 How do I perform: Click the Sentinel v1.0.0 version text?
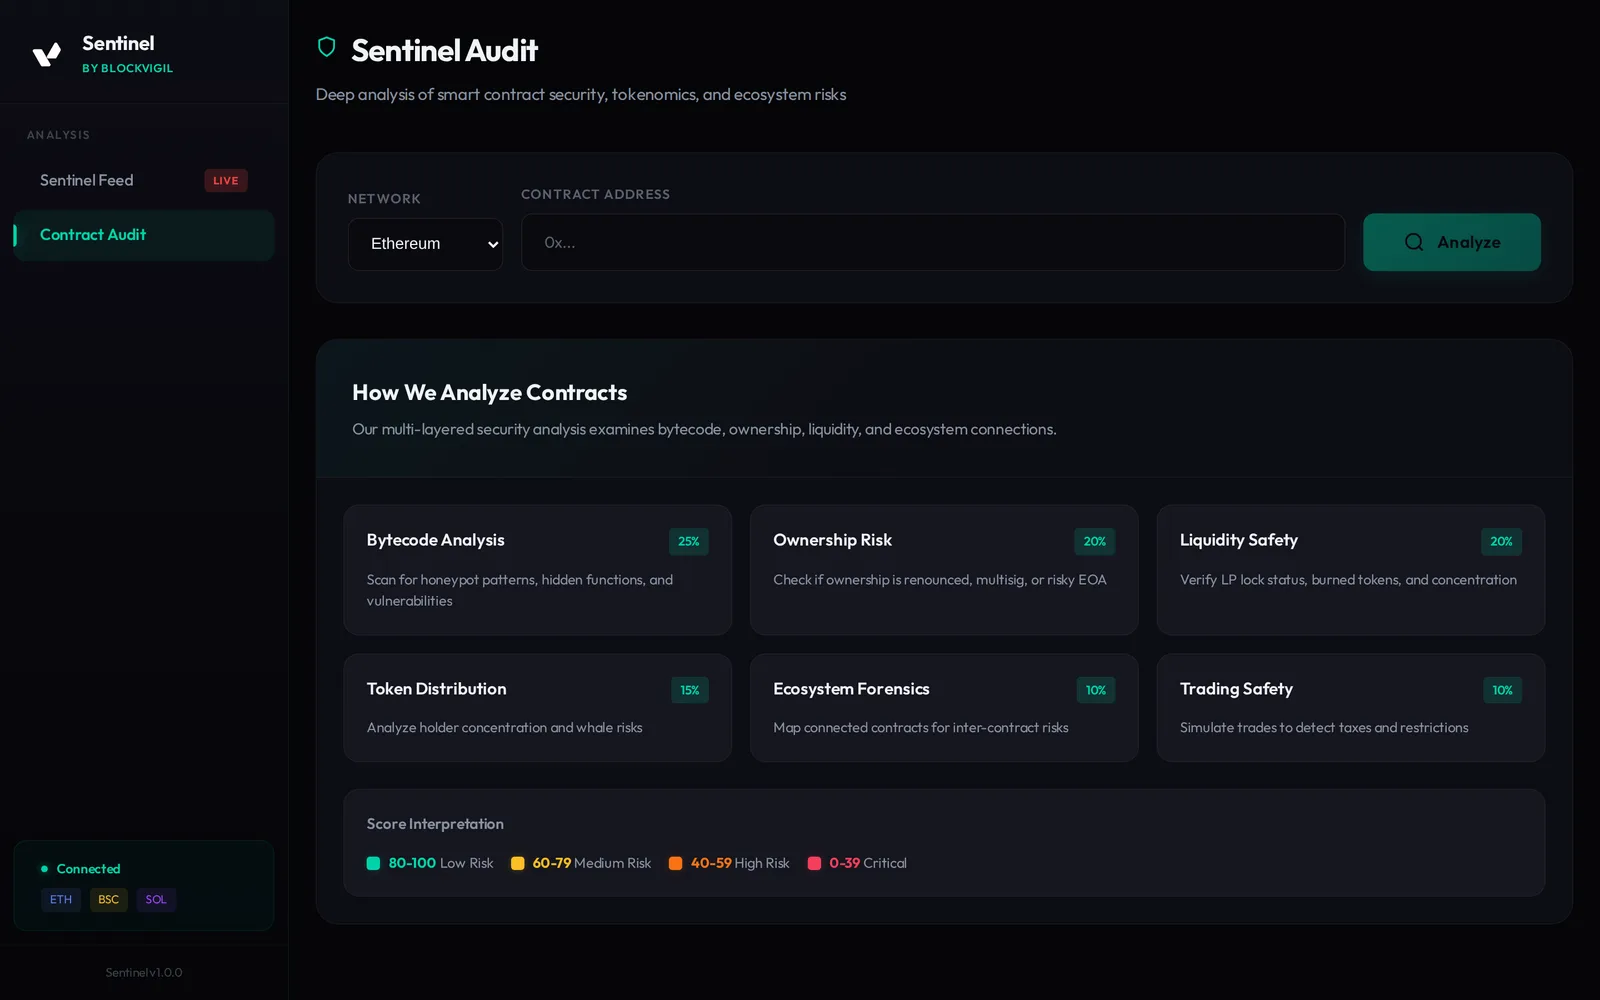point(144,972)
